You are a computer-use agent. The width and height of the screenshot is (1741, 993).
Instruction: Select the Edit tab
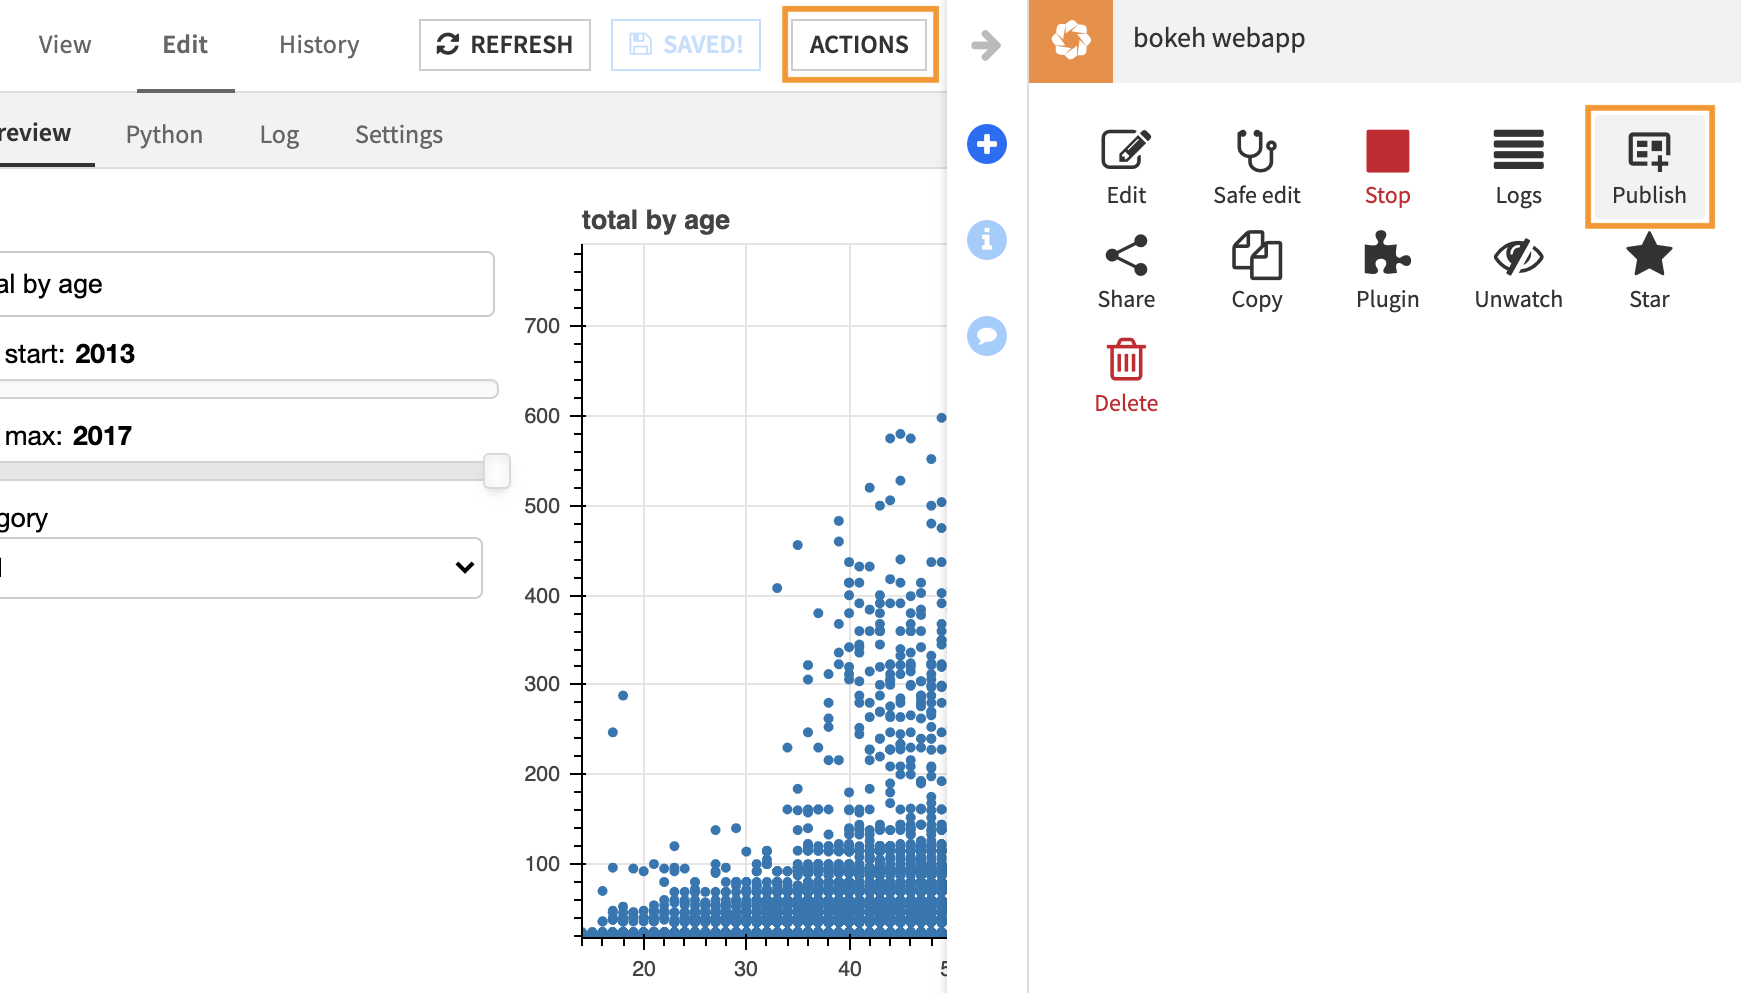[185, 45]
